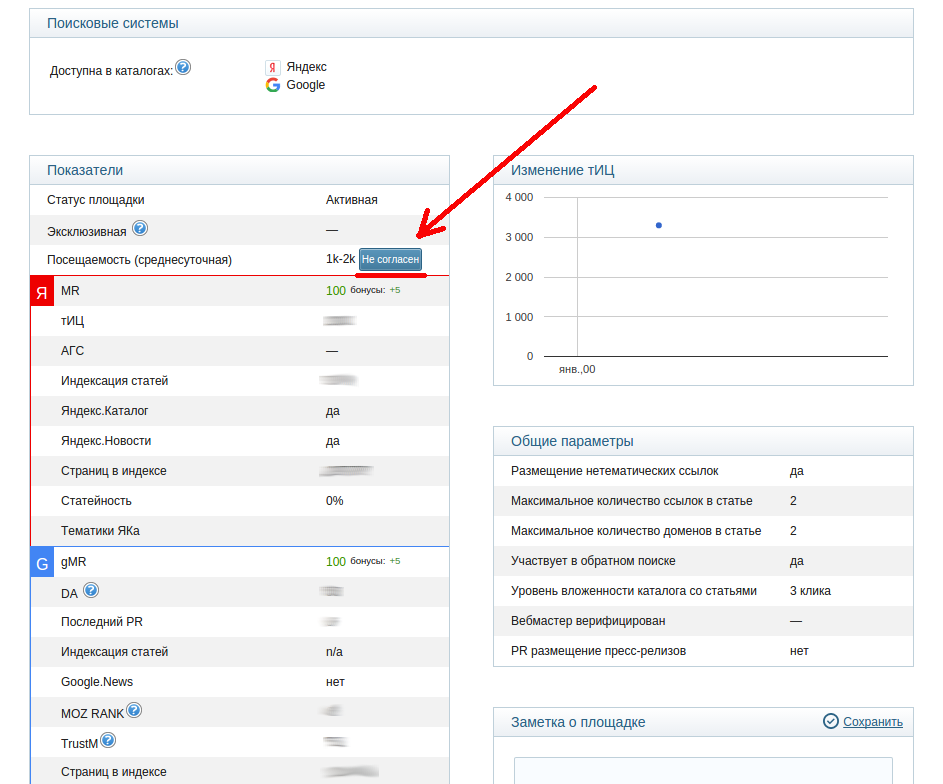This screenshot has height=784, width=943.
Task: Click the 1k-2k traffic value
Action: [340, 259]
